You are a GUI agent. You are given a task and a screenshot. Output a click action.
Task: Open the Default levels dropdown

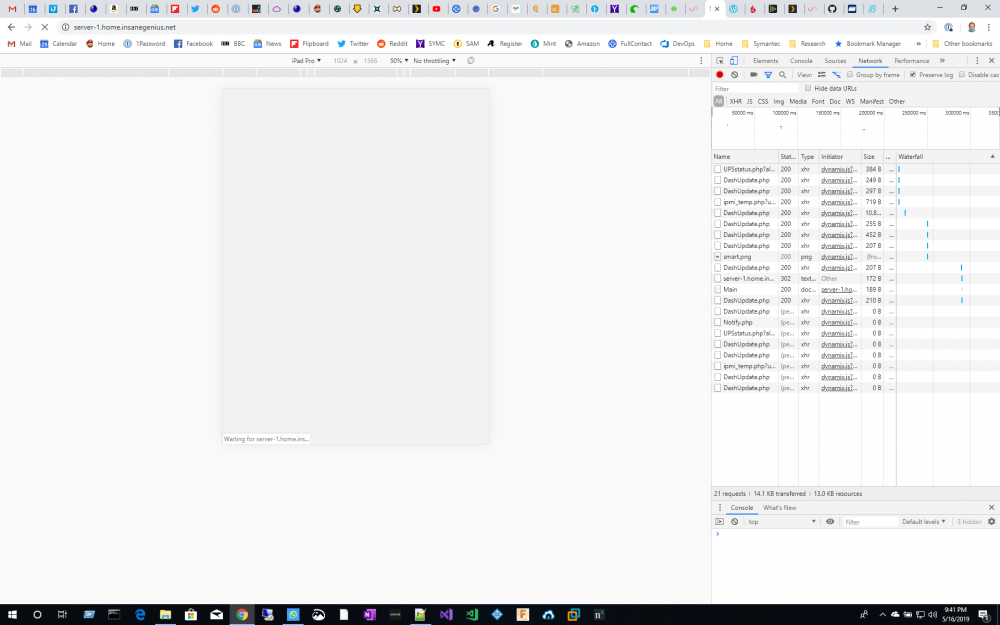(x=923, y=522)
